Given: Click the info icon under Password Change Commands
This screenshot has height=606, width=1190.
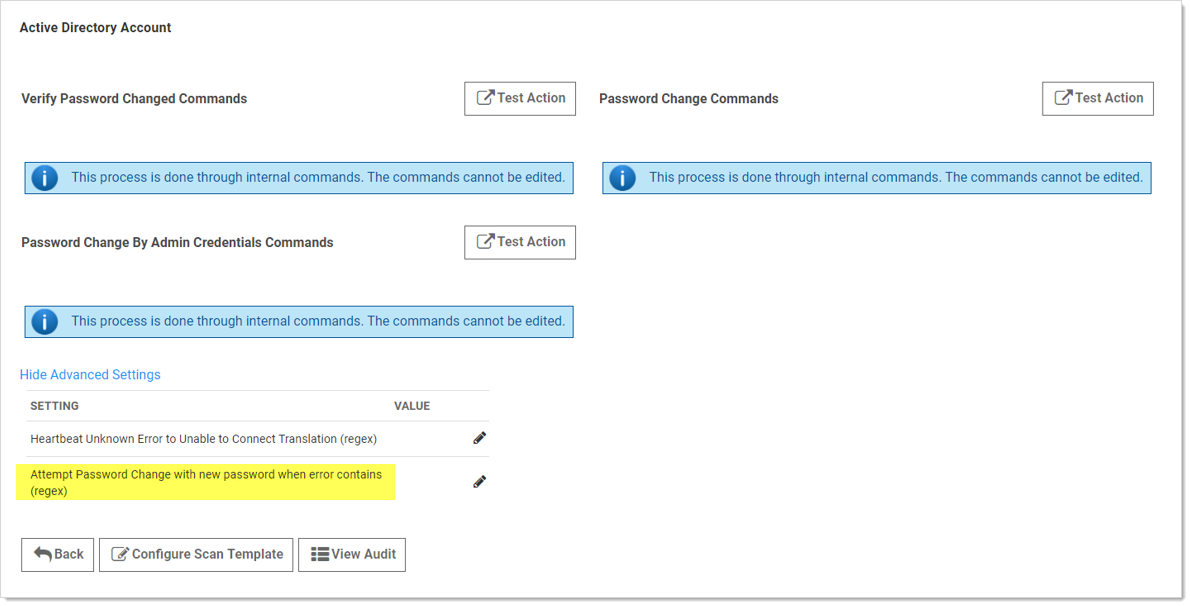Looking at the screenshot, I should [x=622, y=177].
